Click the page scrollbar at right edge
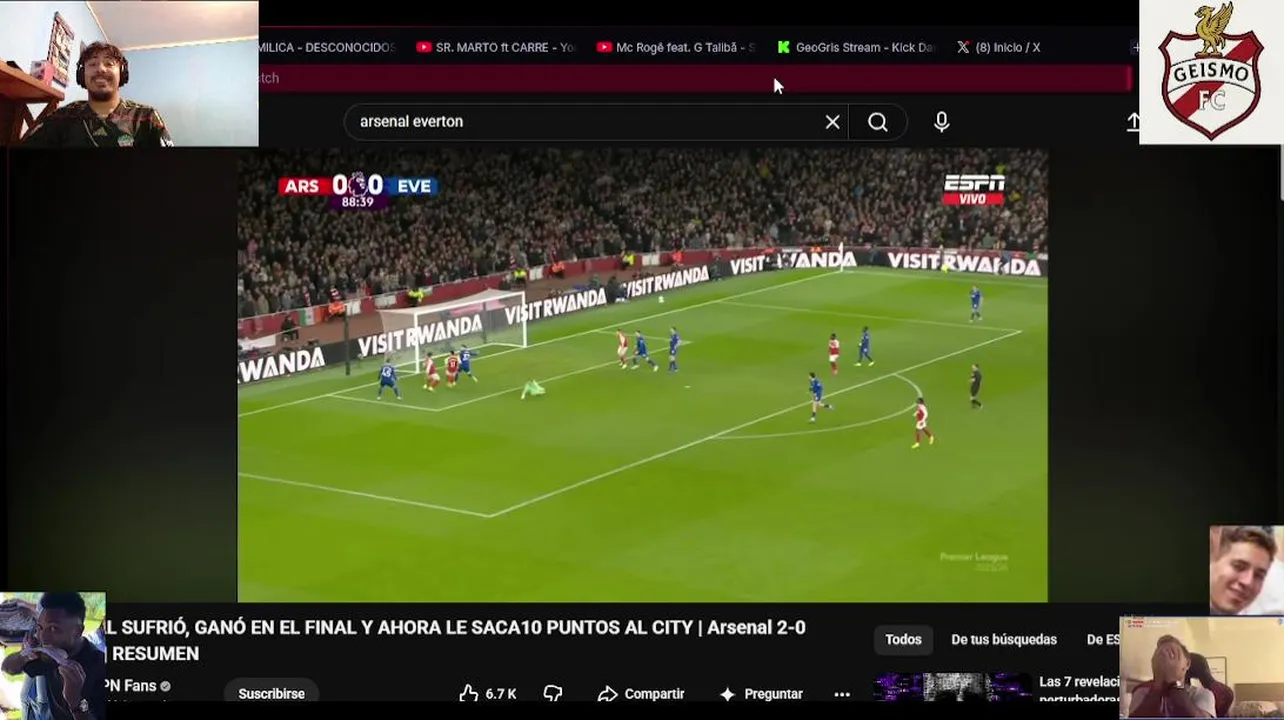Image resolution: width=1284 pixels, height=720 pixels. [x=1279, y=171]
